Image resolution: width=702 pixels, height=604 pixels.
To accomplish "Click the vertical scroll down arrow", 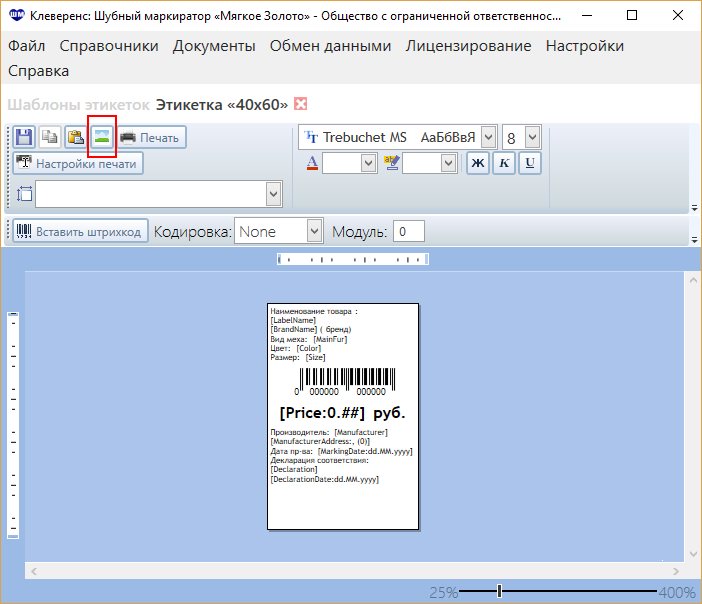I will pos(693,554).
